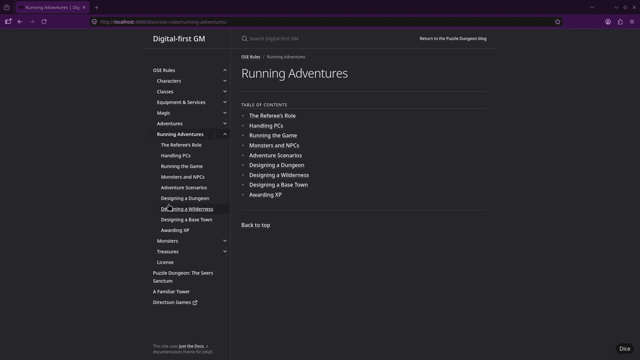Open Classes in the sidebar
The image size is (640, 360).
coord(165,91)
